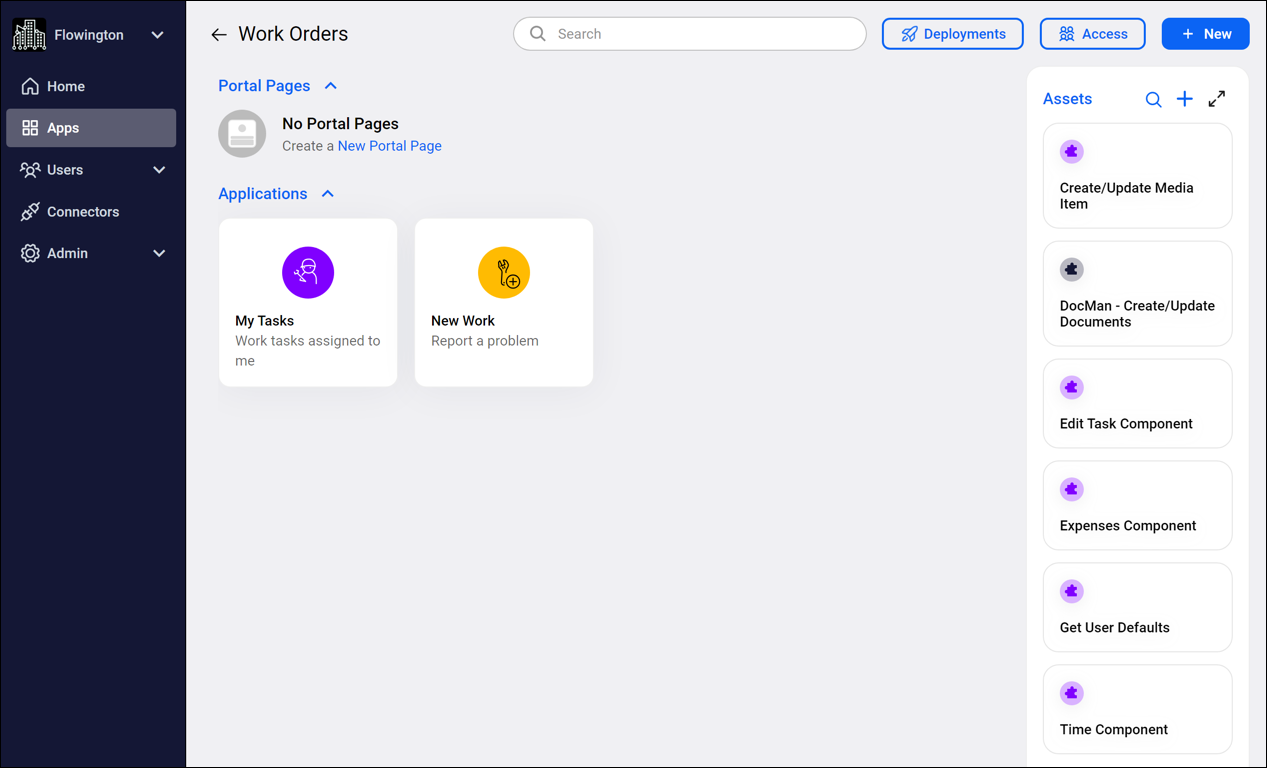1267x768 pixels.
Task: Click the Portal Pages heading
Action: pyautogui.click(x=264, y=86)
